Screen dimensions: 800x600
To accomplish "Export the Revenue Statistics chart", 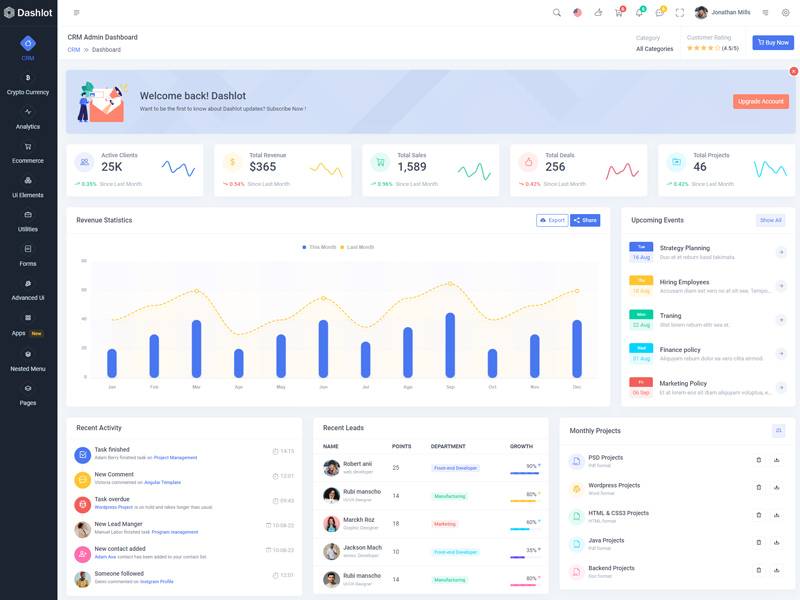I will 552,220.
